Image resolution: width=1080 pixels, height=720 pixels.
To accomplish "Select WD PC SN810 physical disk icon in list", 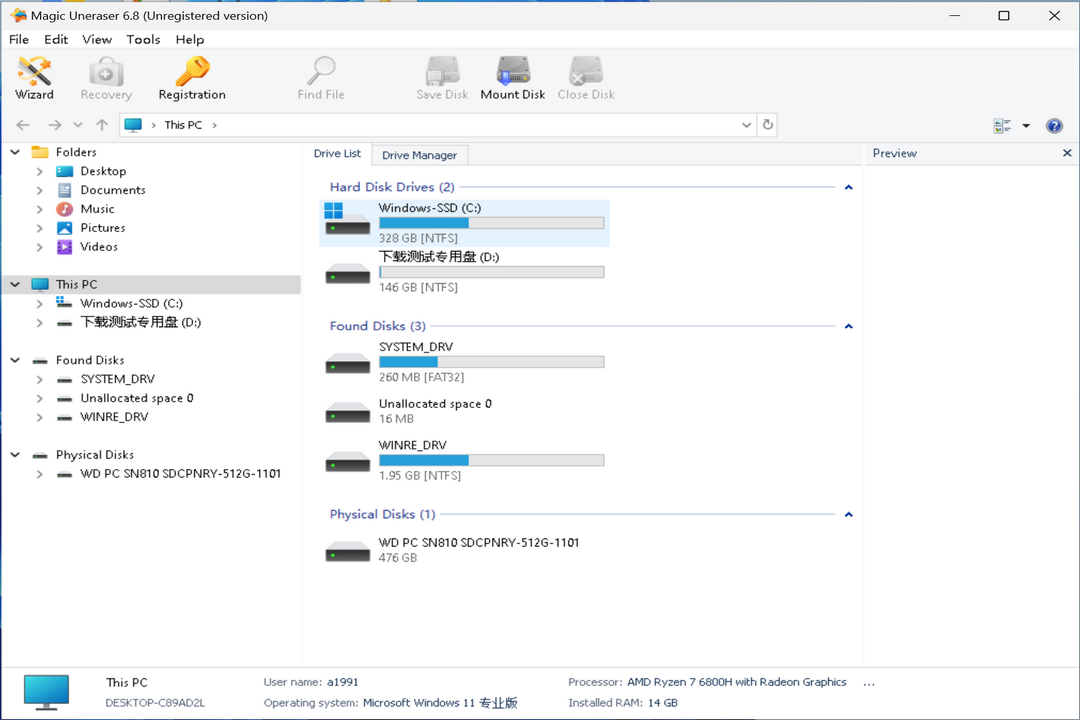I will coord(347,551).
